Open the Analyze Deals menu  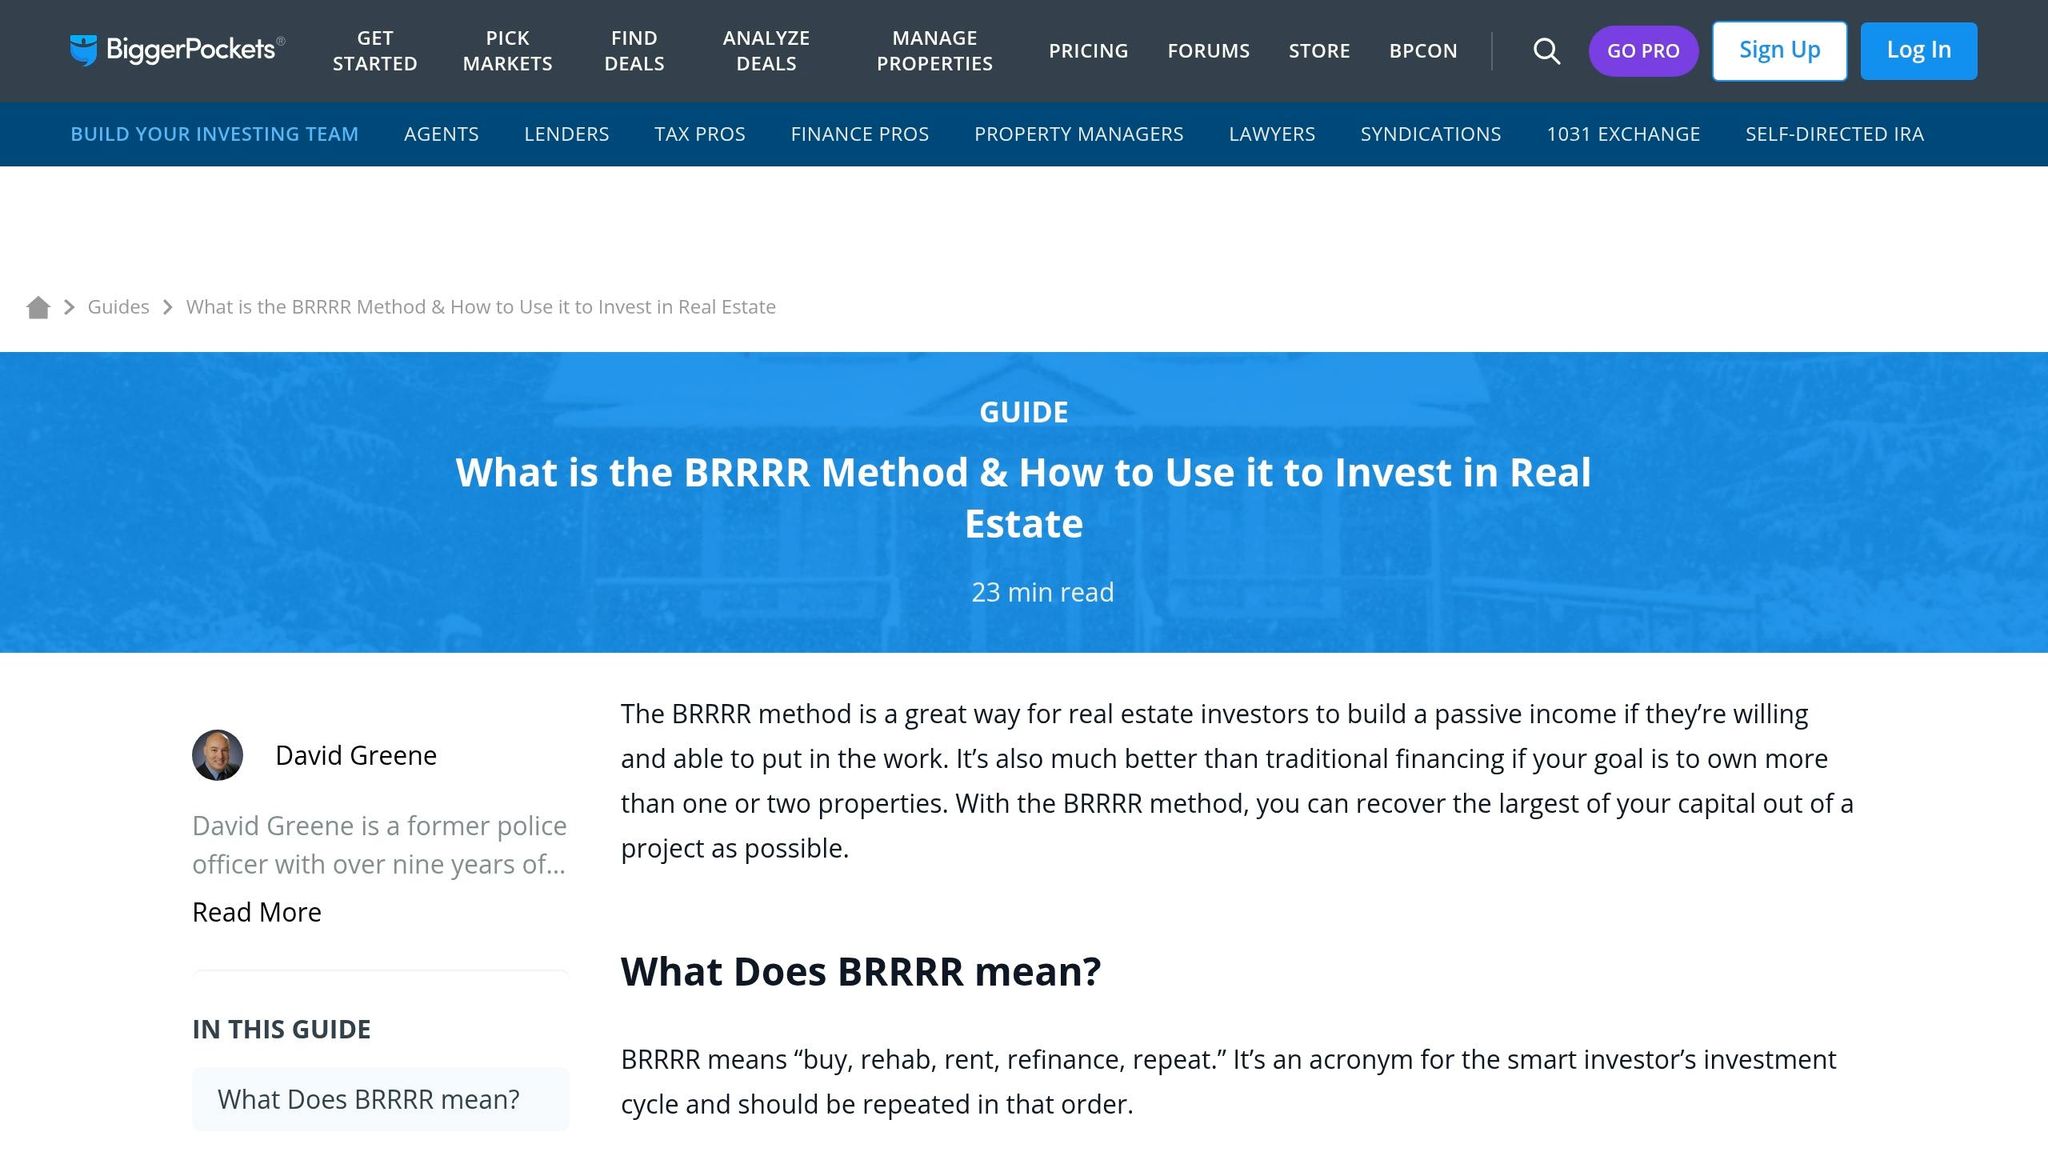coord(766,51)
